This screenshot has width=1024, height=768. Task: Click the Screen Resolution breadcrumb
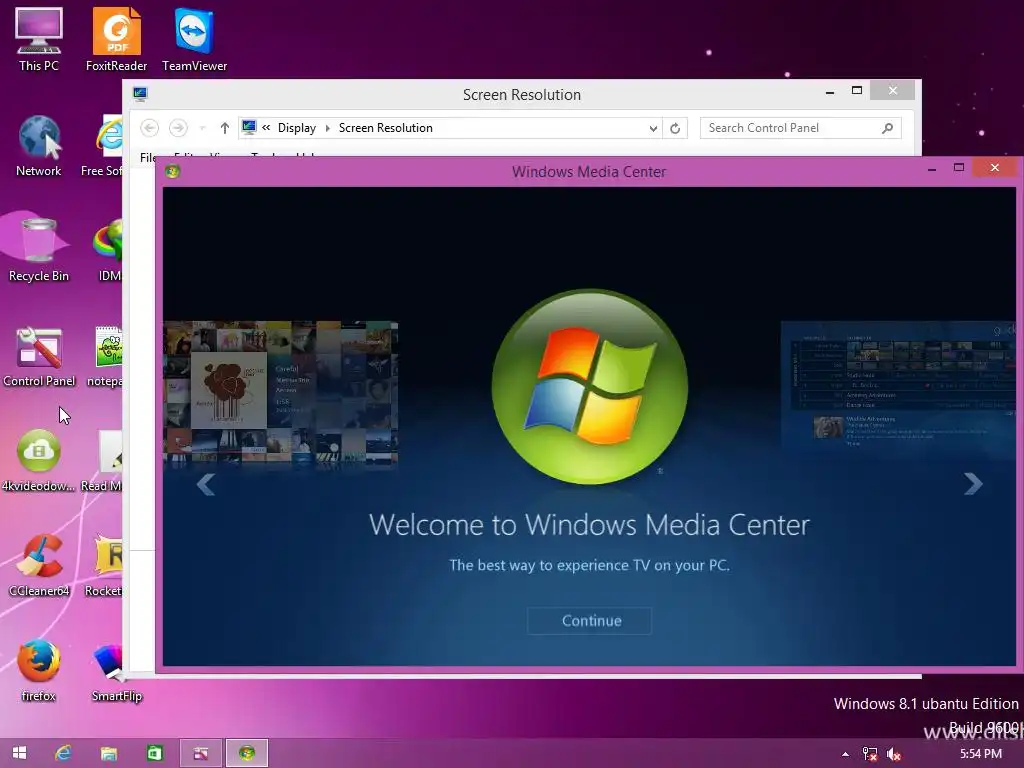coord(385,128)
